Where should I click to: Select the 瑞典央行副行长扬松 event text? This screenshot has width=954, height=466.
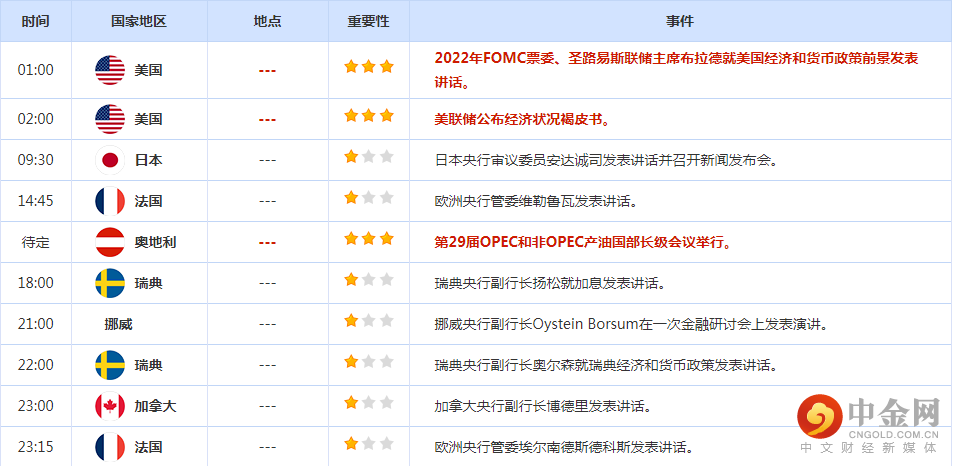click(x=549, y=283)
